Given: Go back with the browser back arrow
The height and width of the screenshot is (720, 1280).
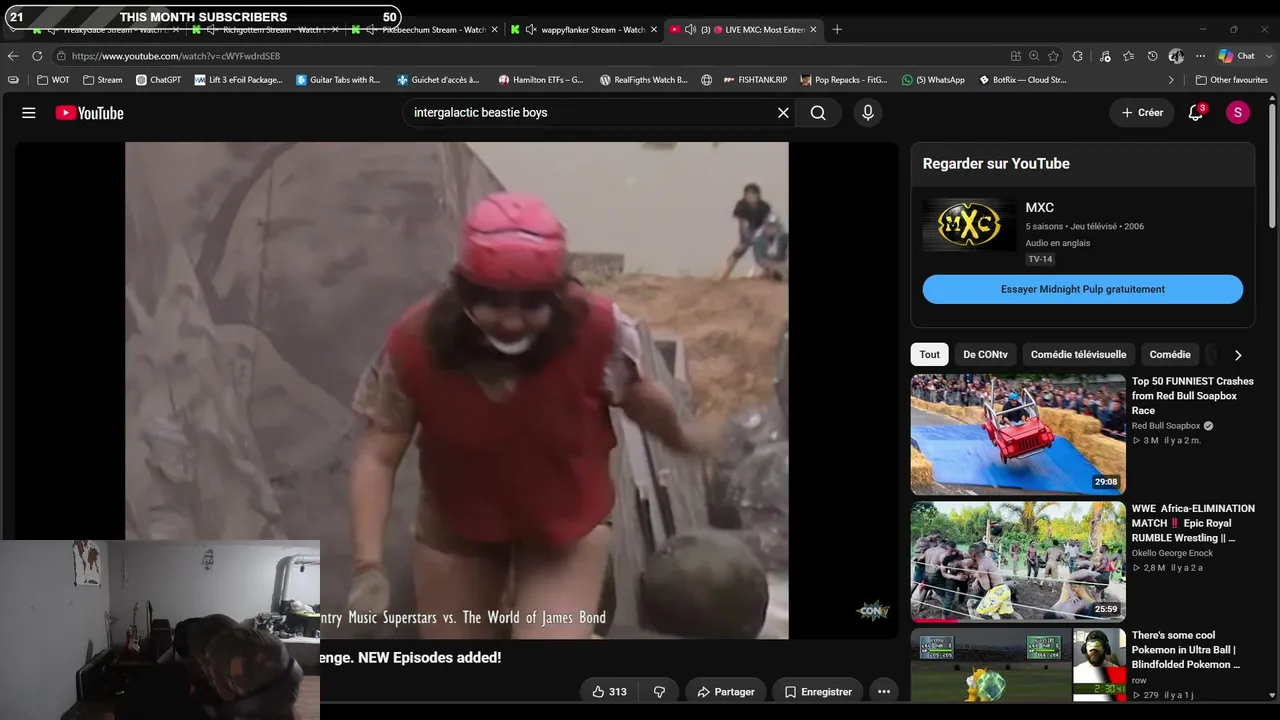Looking at the screenshot, I should [13, 56].
